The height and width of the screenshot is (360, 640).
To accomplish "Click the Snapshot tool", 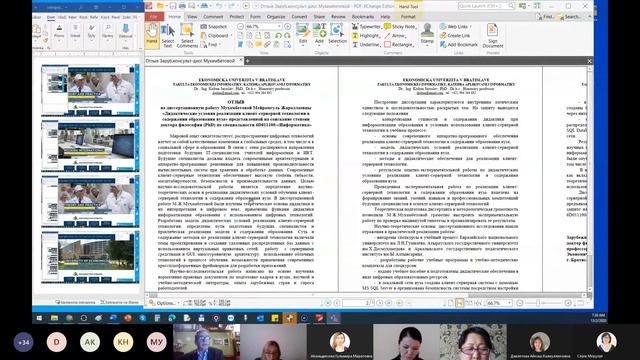I will [x=214, y=27].
